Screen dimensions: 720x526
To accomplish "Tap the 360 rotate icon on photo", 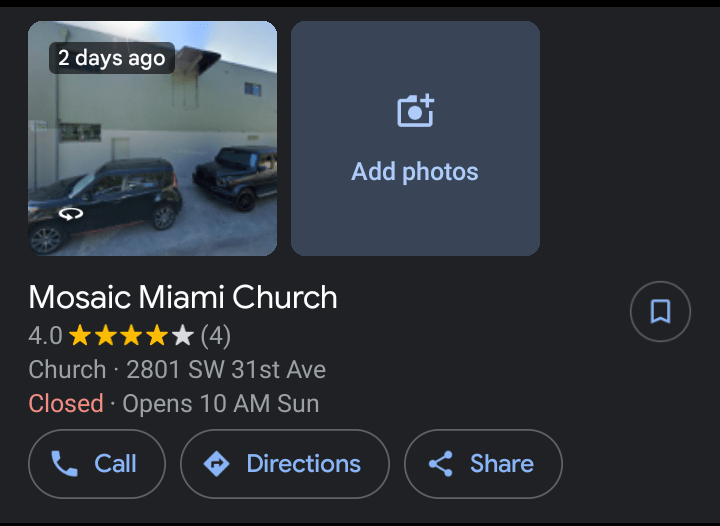I will (x=70, y=213).
